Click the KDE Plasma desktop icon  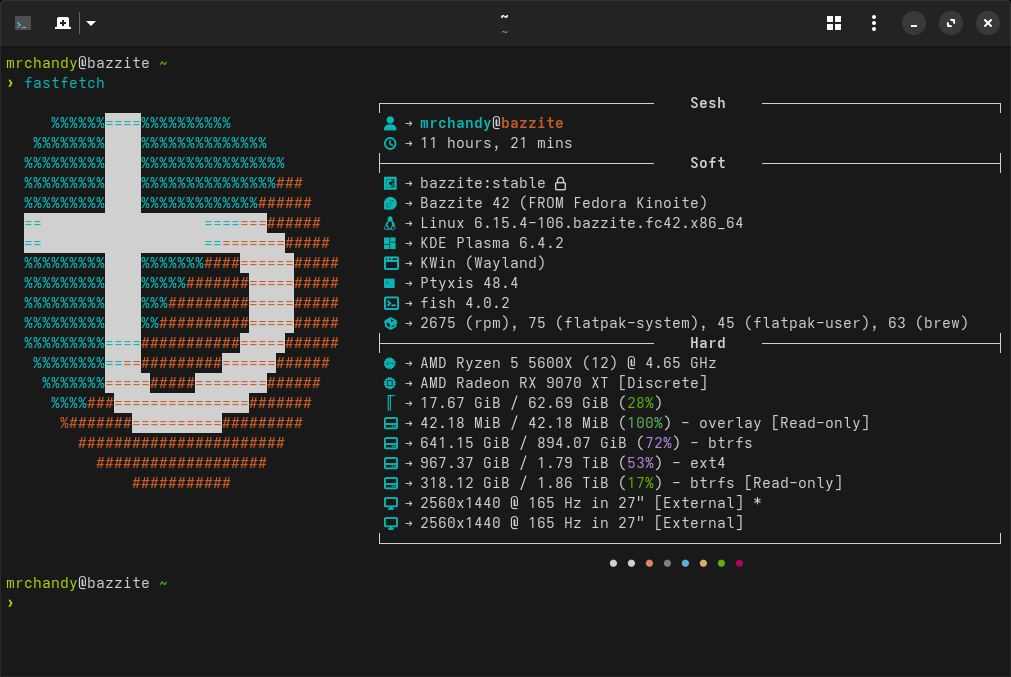pyautogui.click(x=390, y=243)
